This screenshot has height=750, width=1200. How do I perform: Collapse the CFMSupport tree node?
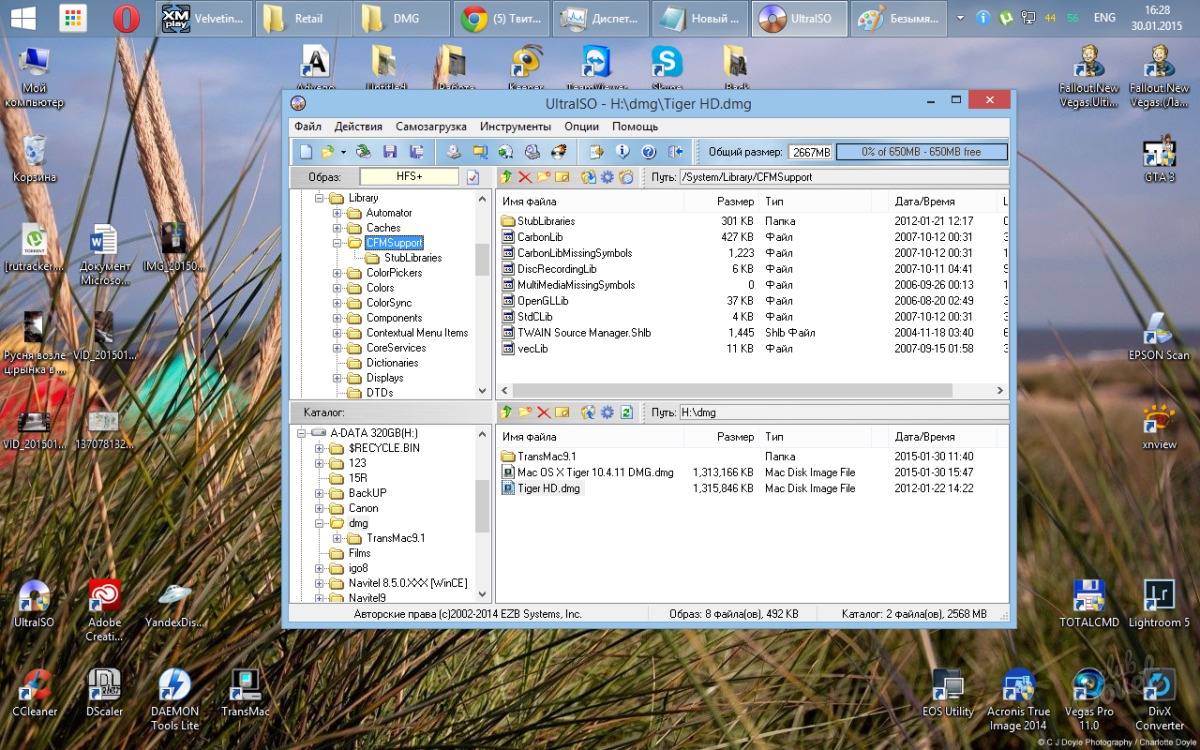[338, 243]
